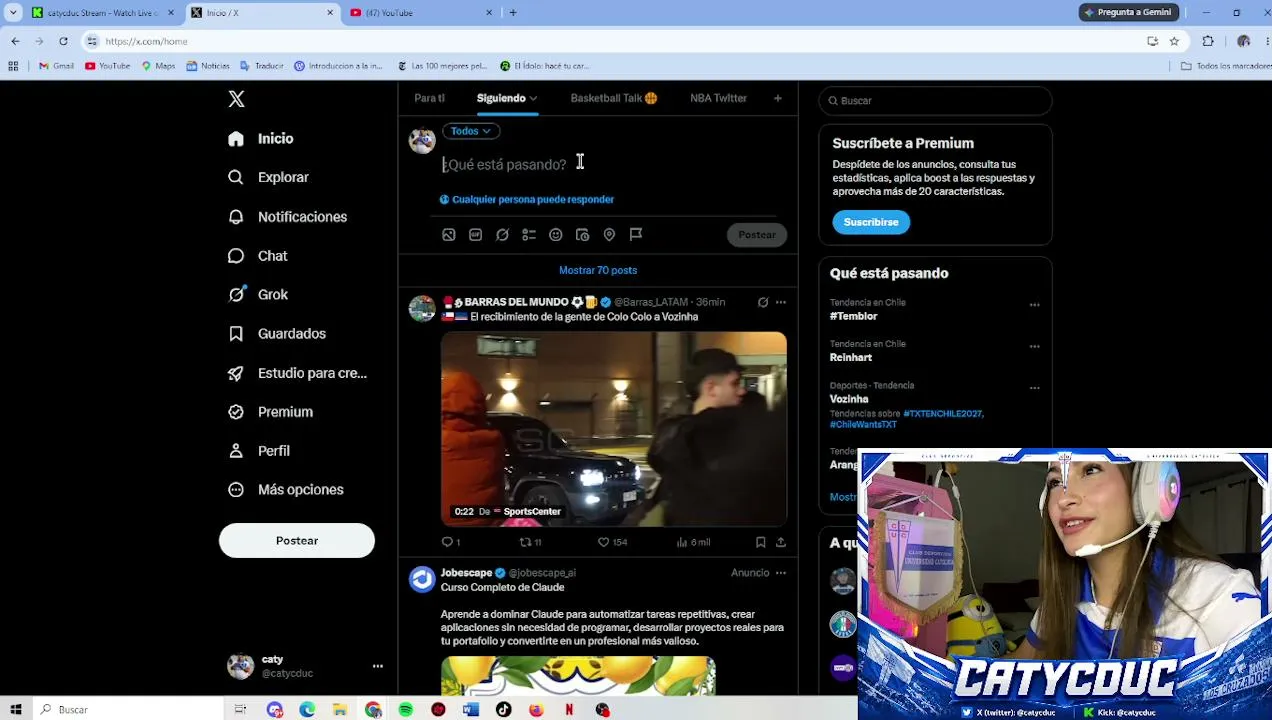Viewport: 1272px width, 720px height.
Task: Switch to the YouTube browser tab
Action: 422,13
